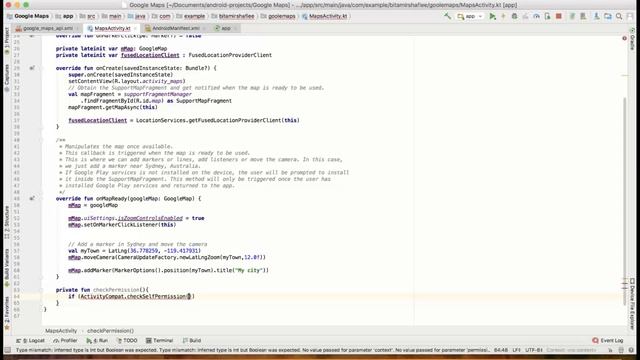Click the override gutter icon beside onMapReady
The image size is (640, 360).
coord(32,199)
